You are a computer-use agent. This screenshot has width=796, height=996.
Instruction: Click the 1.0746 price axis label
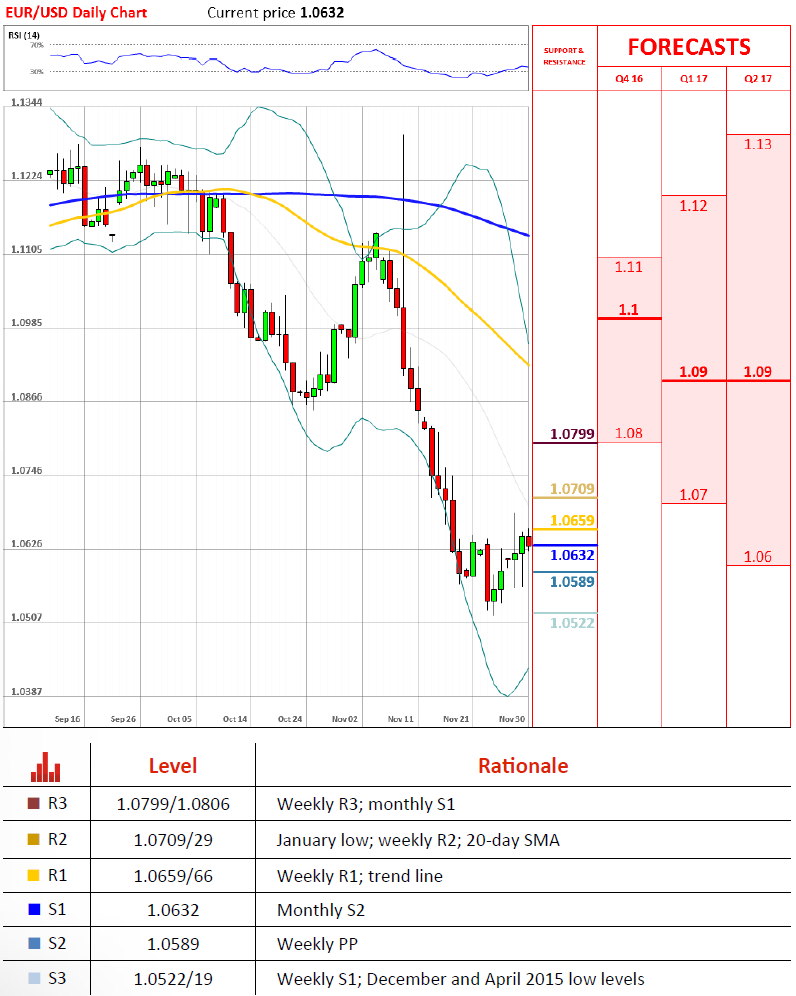point(27,471)
